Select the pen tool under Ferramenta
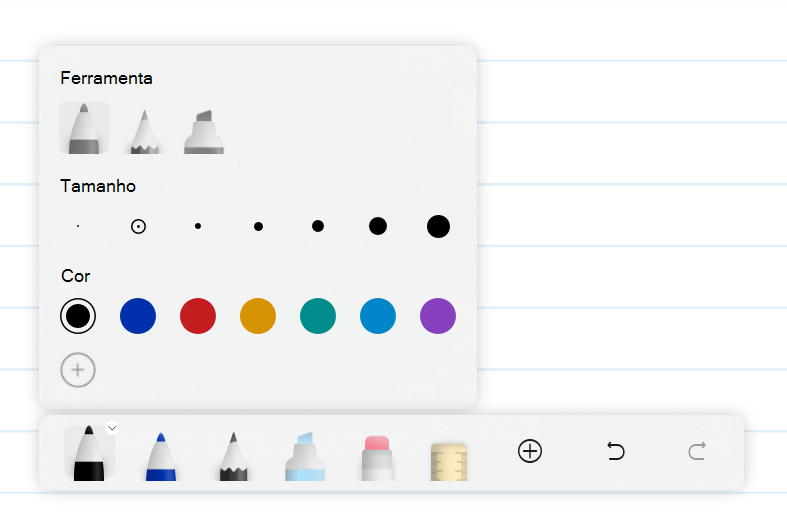The image size is (787, 517). point(84,128)
